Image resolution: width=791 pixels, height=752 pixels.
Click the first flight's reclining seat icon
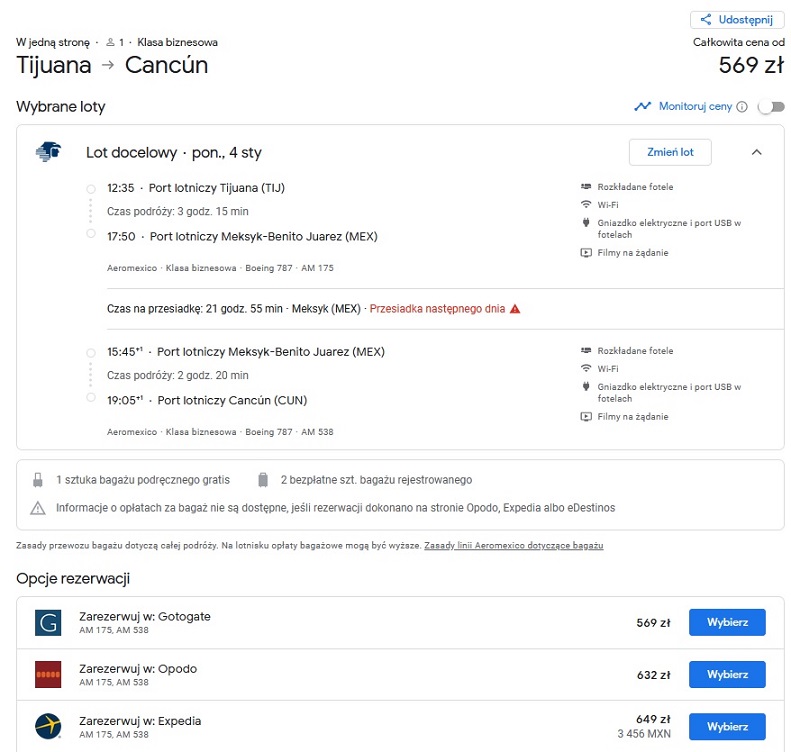click(586, 187)
